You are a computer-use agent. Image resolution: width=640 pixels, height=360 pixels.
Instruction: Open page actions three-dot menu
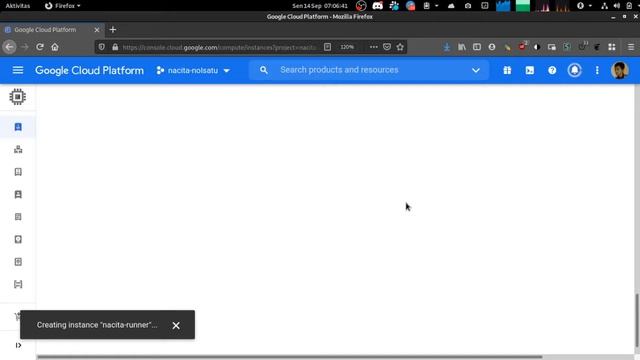pos(373,47)
